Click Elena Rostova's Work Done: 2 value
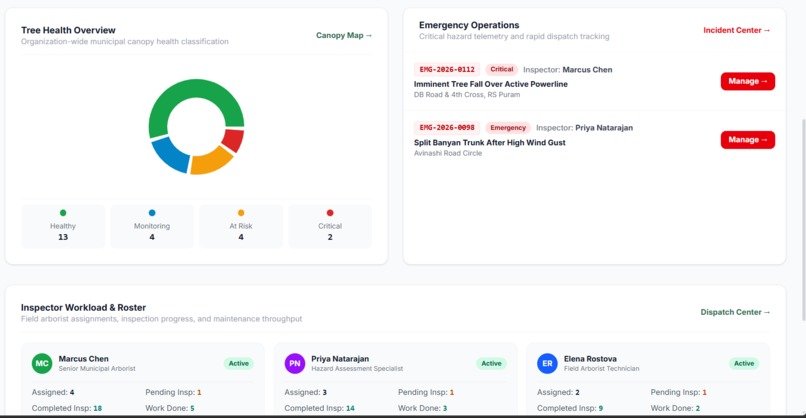The width and height of the screenshot is (806, 418). (x=698, y=408)
